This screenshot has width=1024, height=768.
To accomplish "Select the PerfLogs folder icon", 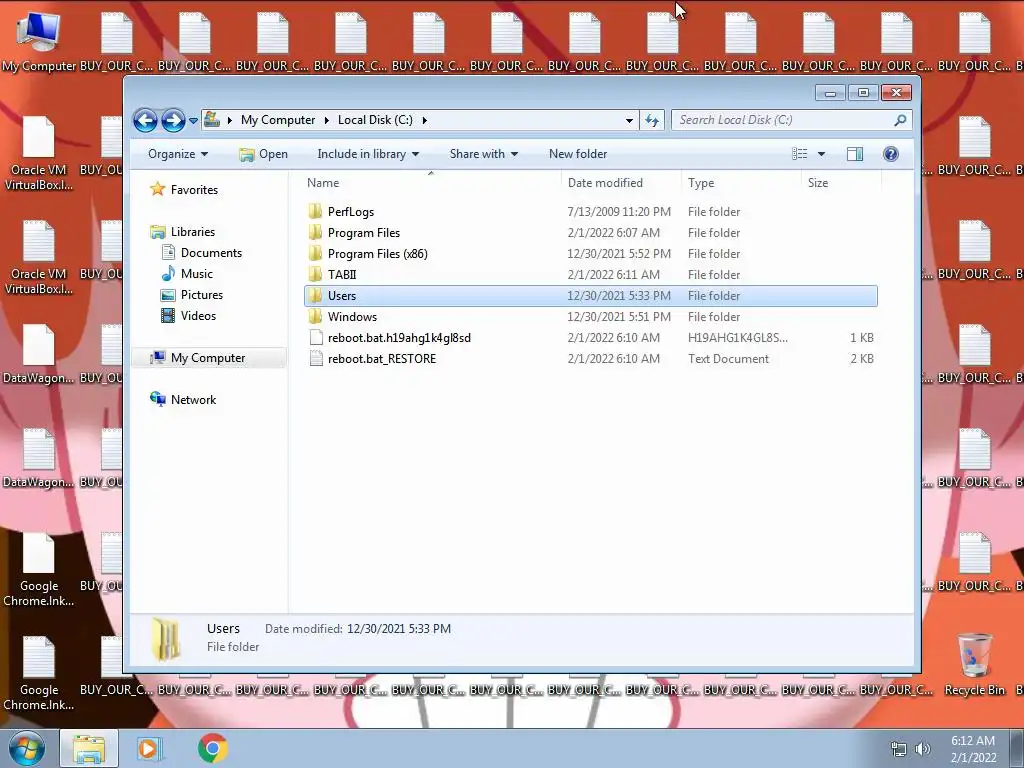I will [315, 212].
